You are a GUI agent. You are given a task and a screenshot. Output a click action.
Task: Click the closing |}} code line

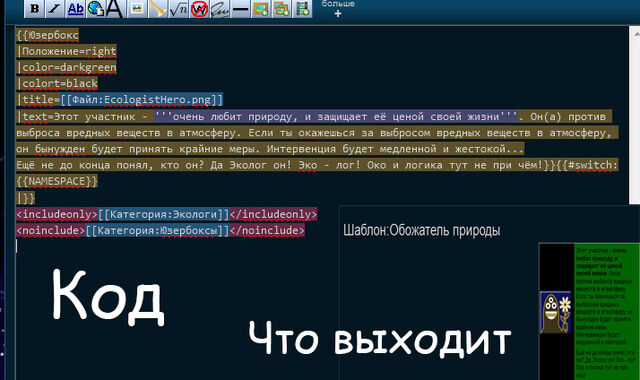26,198
